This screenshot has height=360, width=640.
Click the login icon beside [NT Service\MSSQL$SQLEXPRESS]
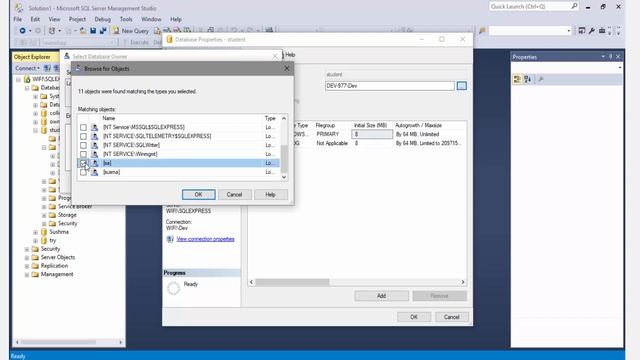pos(94,127)
